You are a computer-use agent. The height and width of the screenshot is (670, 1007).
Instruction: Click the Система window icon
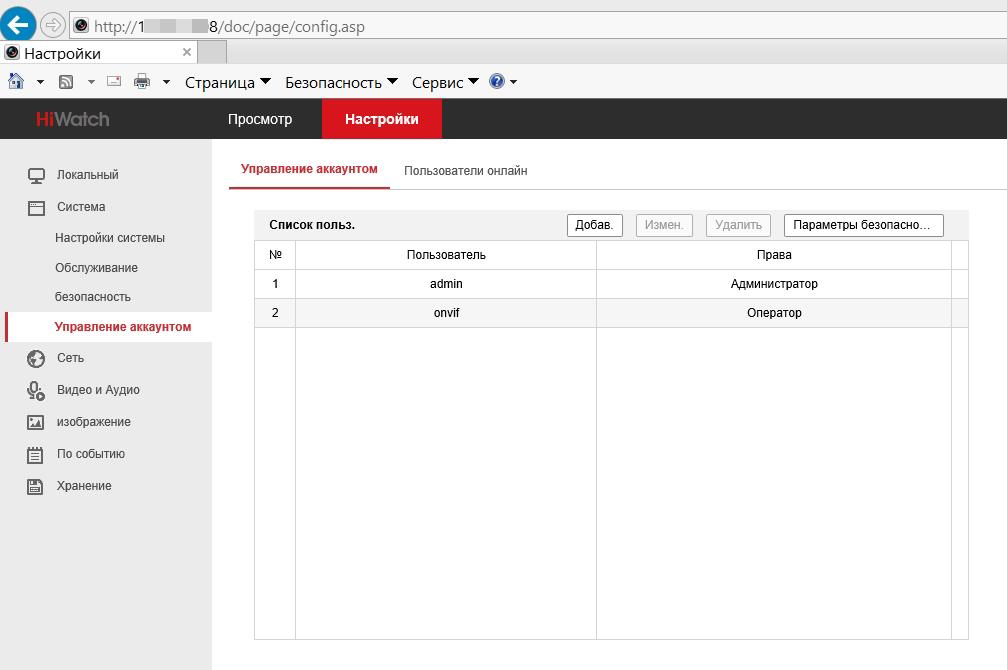(x=36, y=207)
